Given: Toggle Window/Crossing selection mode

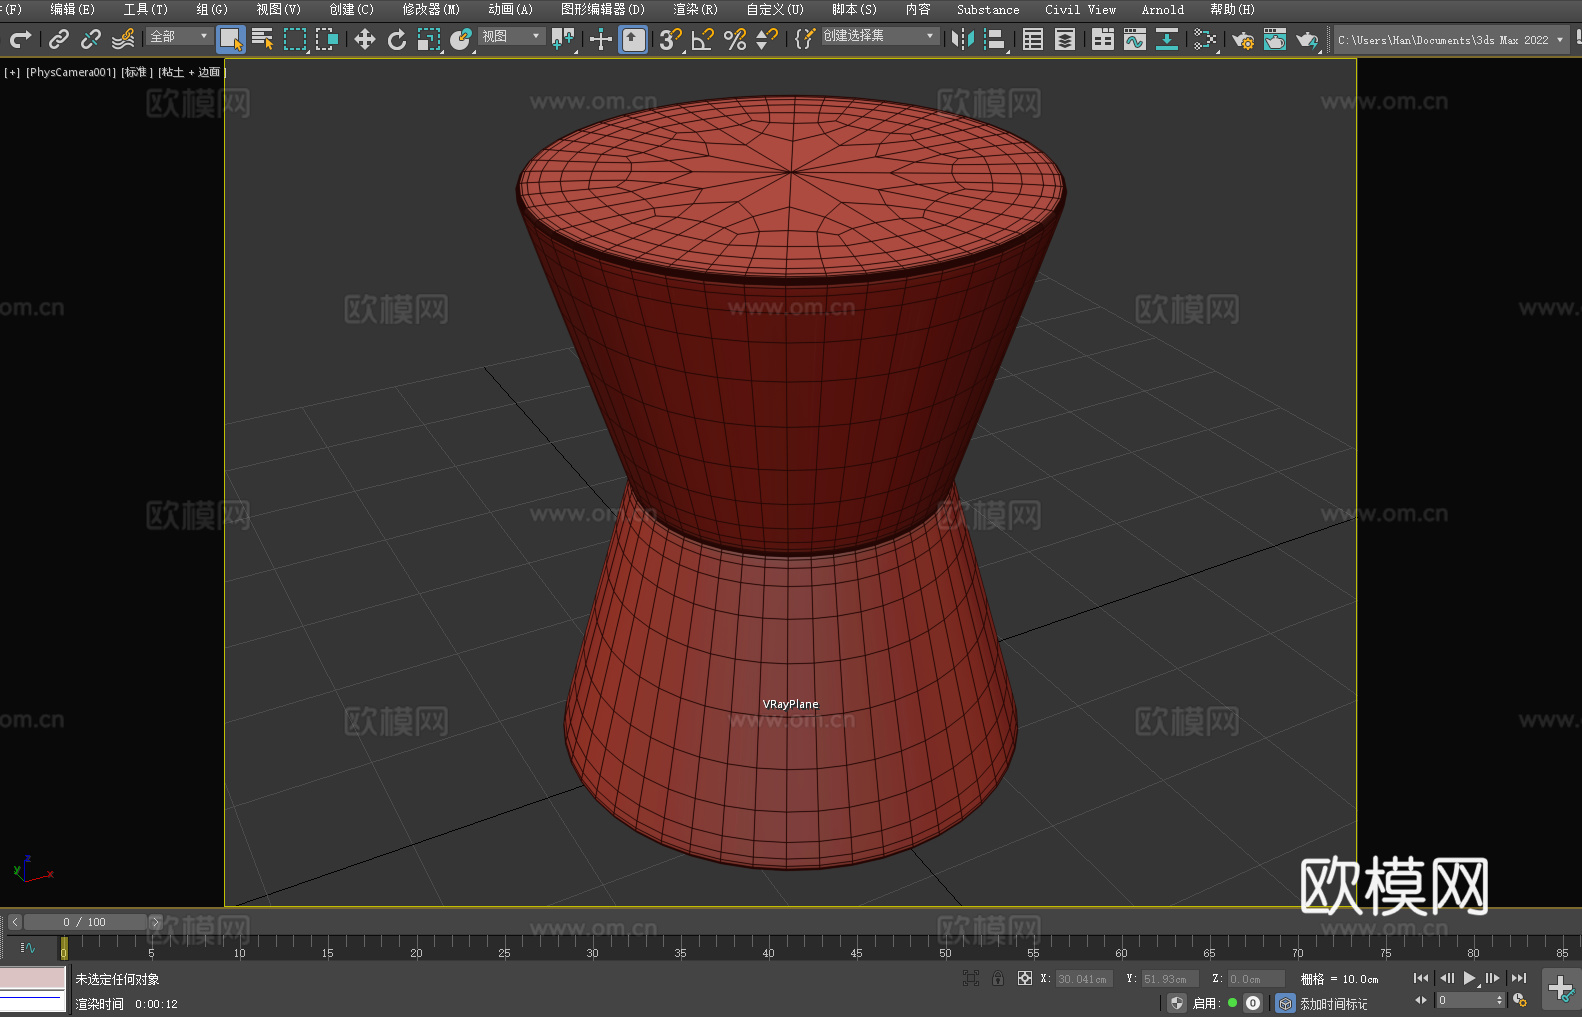Looking at the screenshot, I should (327, 39).
